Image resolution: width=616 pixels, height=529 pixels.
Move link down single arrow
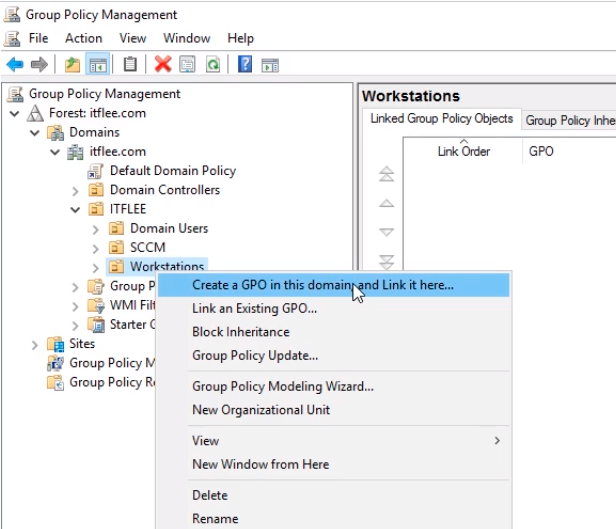(x=386, y=232)
